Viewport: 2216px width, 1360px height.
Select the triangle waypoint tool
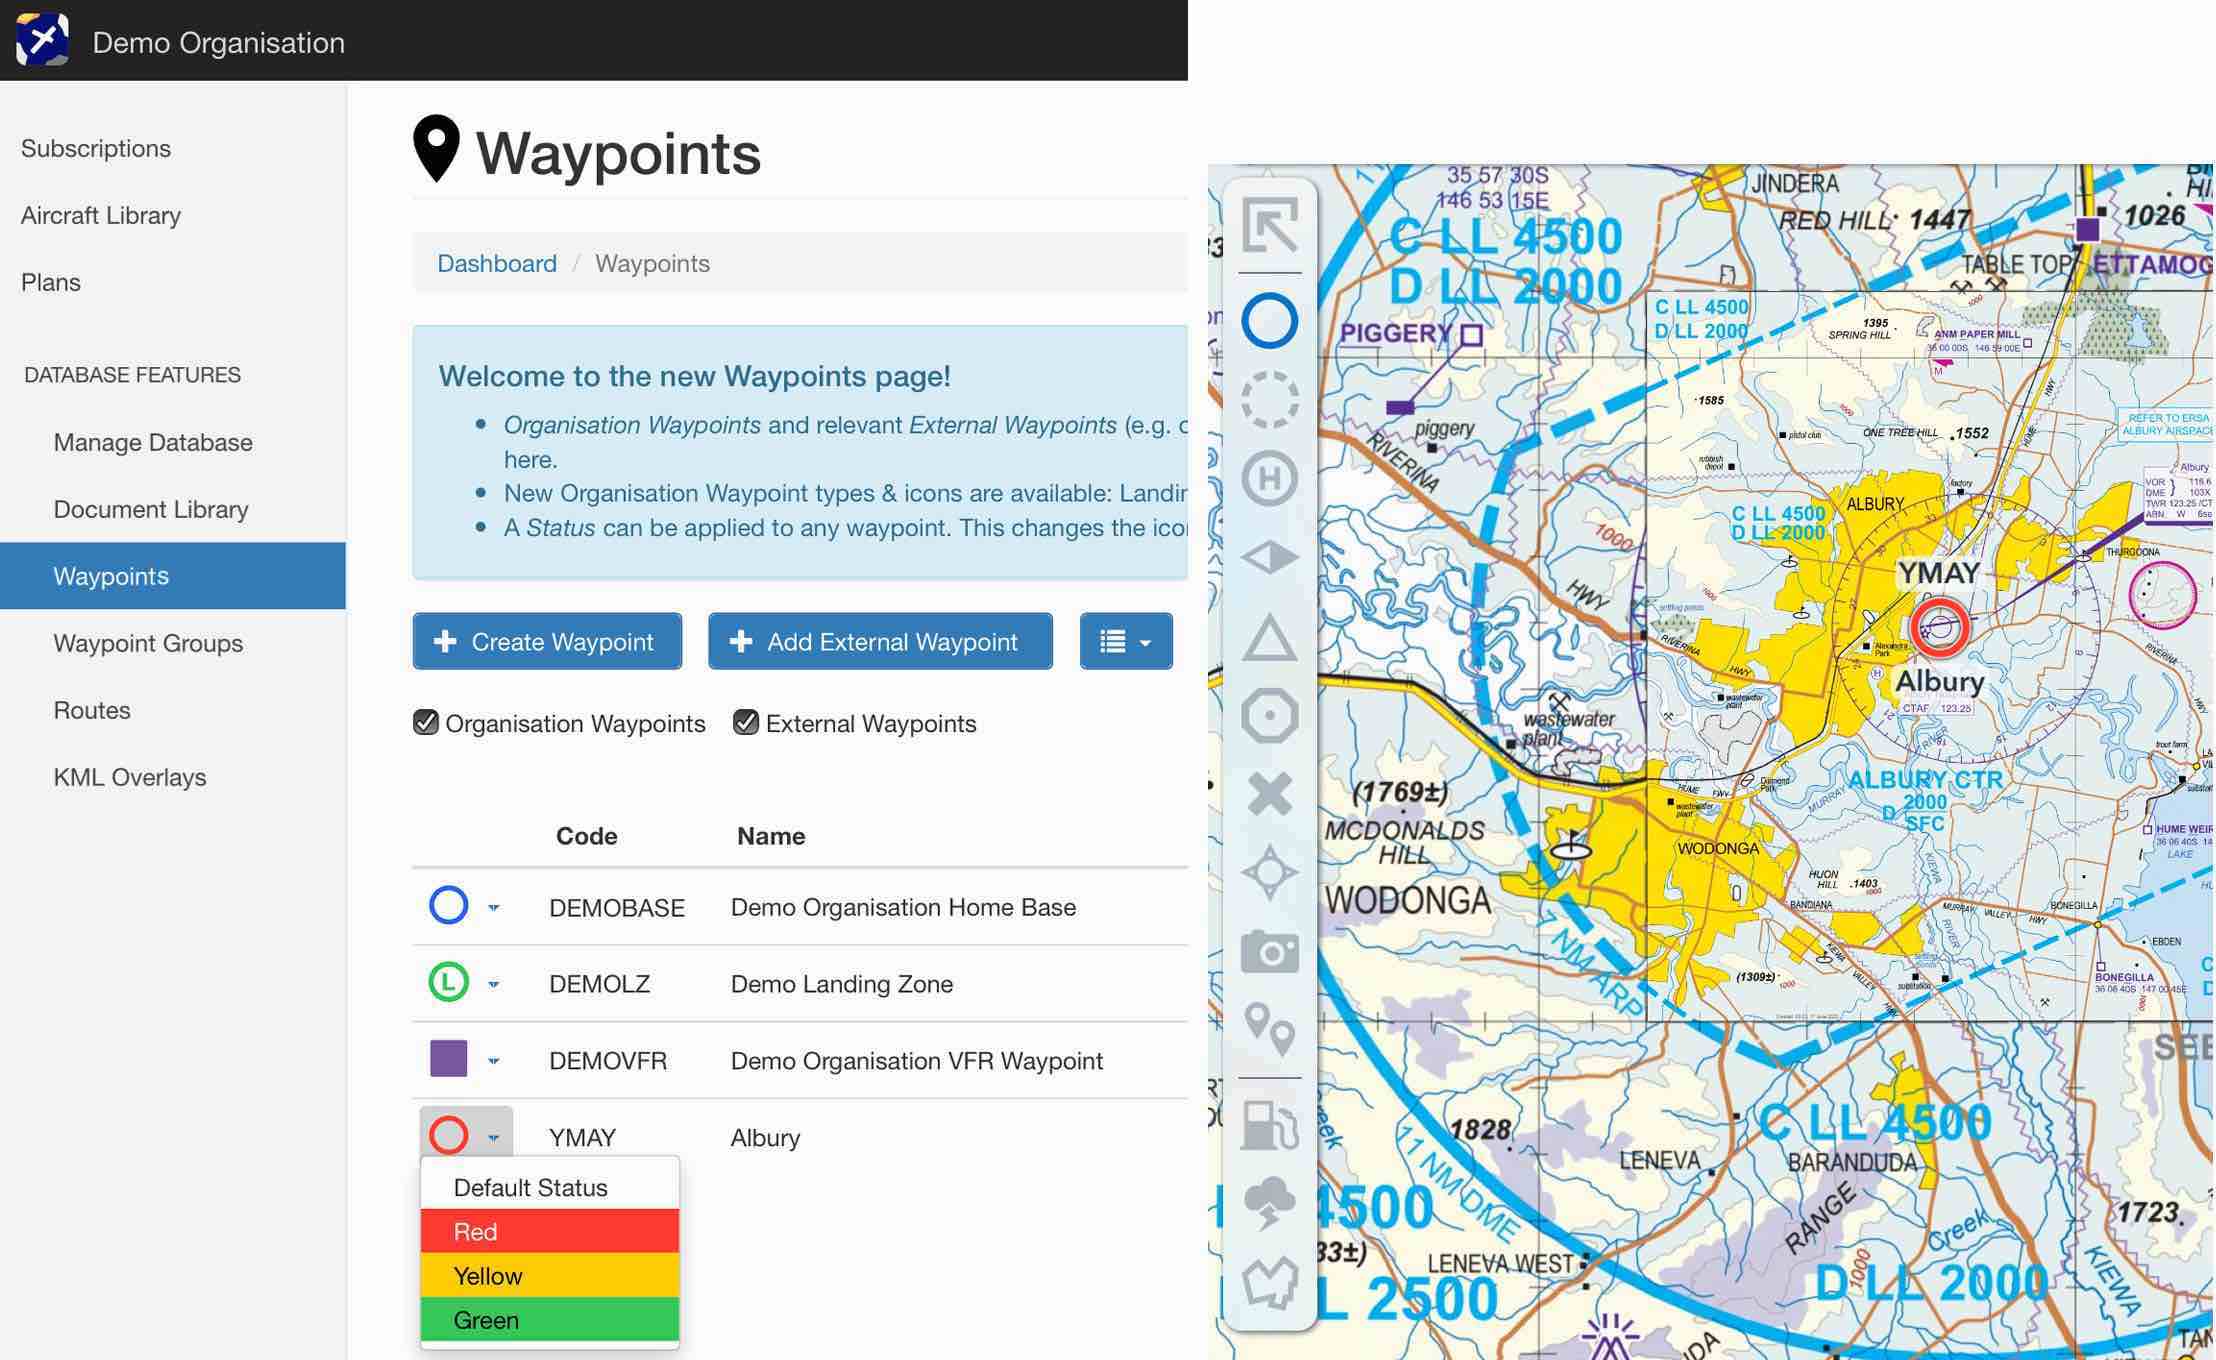click(x=1269, y=637)
